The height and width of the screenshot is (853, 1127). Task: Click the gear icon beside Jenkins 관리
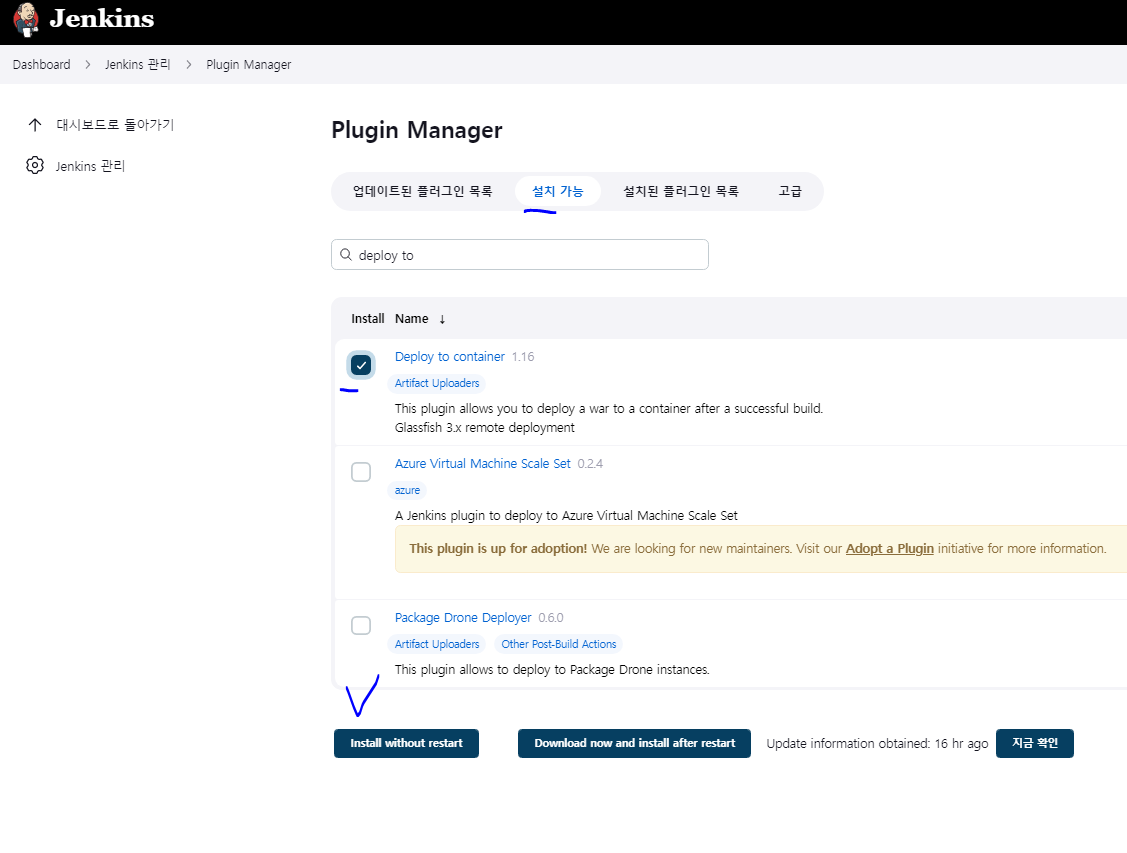click(34, 165)
